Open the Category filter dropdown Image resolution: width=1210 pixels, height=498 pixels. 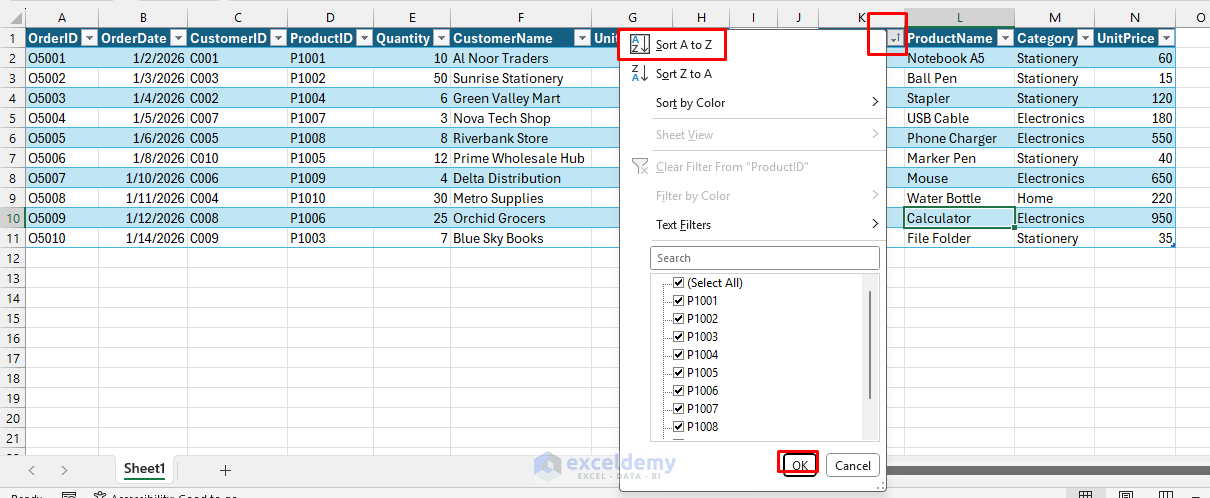tap(1084, 38)
